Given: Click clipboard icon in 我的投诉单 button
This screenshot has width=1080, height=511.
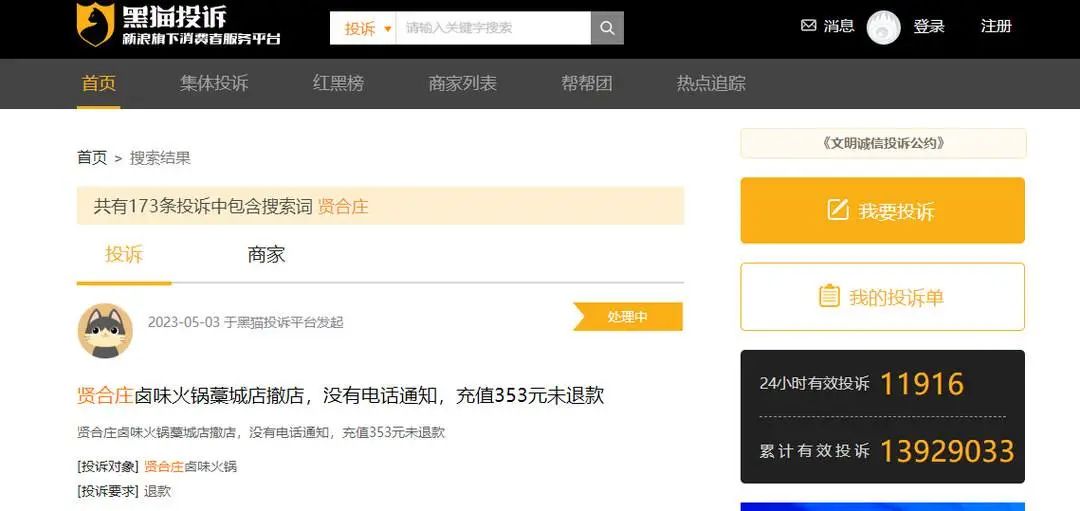Looking at the screenshot, I should click(829, 296).
